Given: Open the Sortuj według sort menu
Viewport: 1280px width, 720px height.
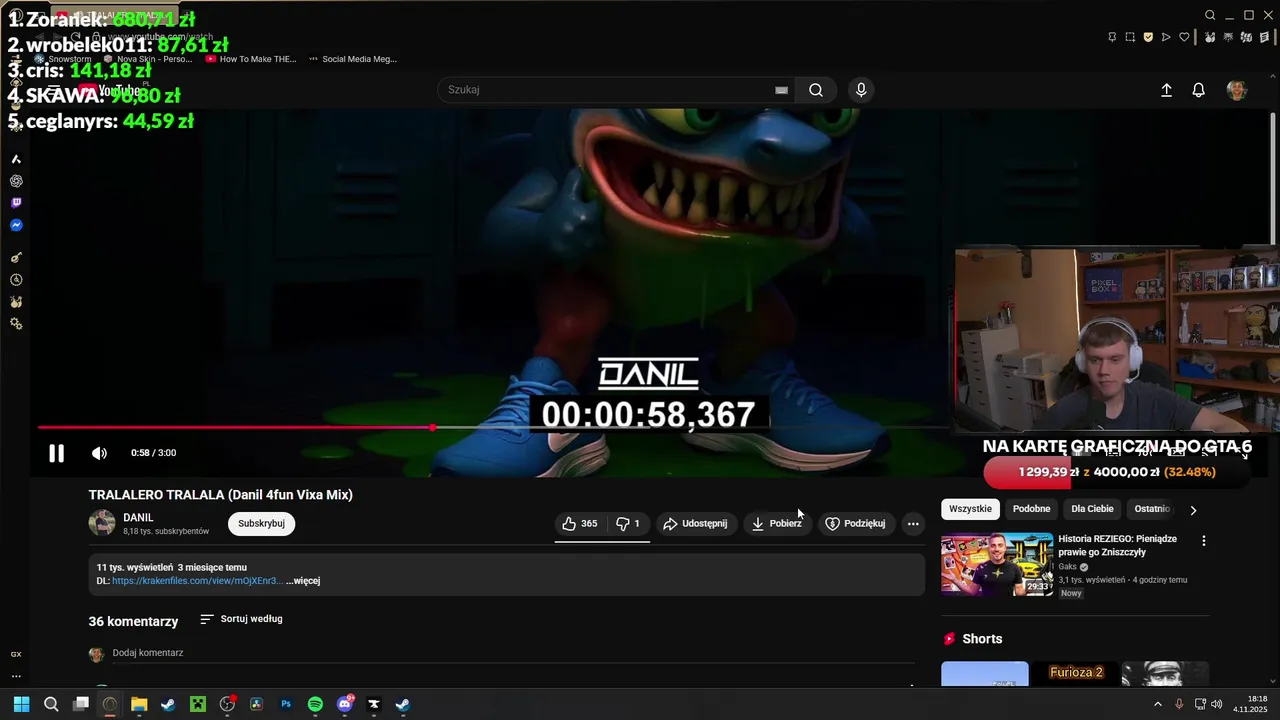Looking at the screenshot, I should (241, 619).
